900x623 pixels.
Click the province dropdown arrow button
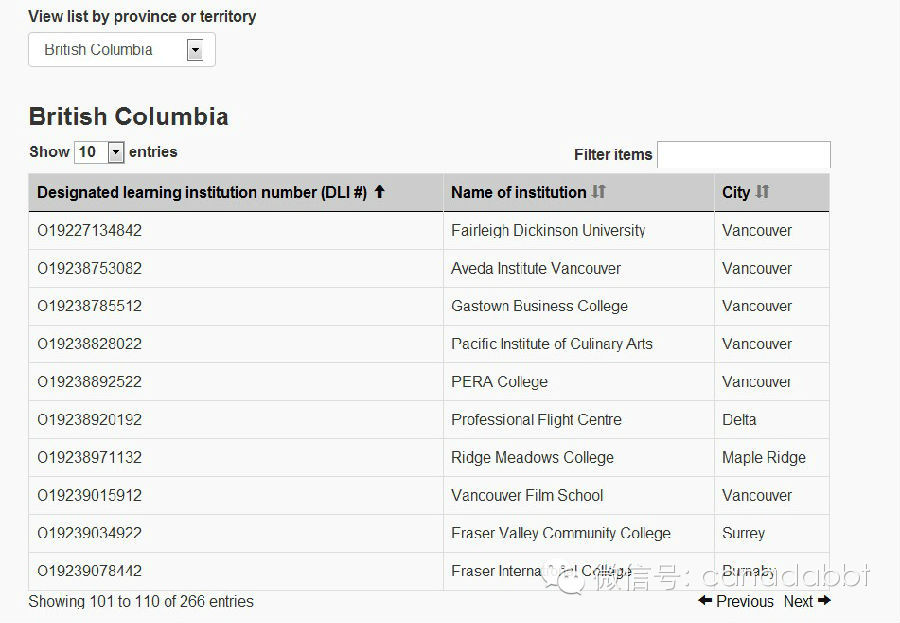(195, 50)
